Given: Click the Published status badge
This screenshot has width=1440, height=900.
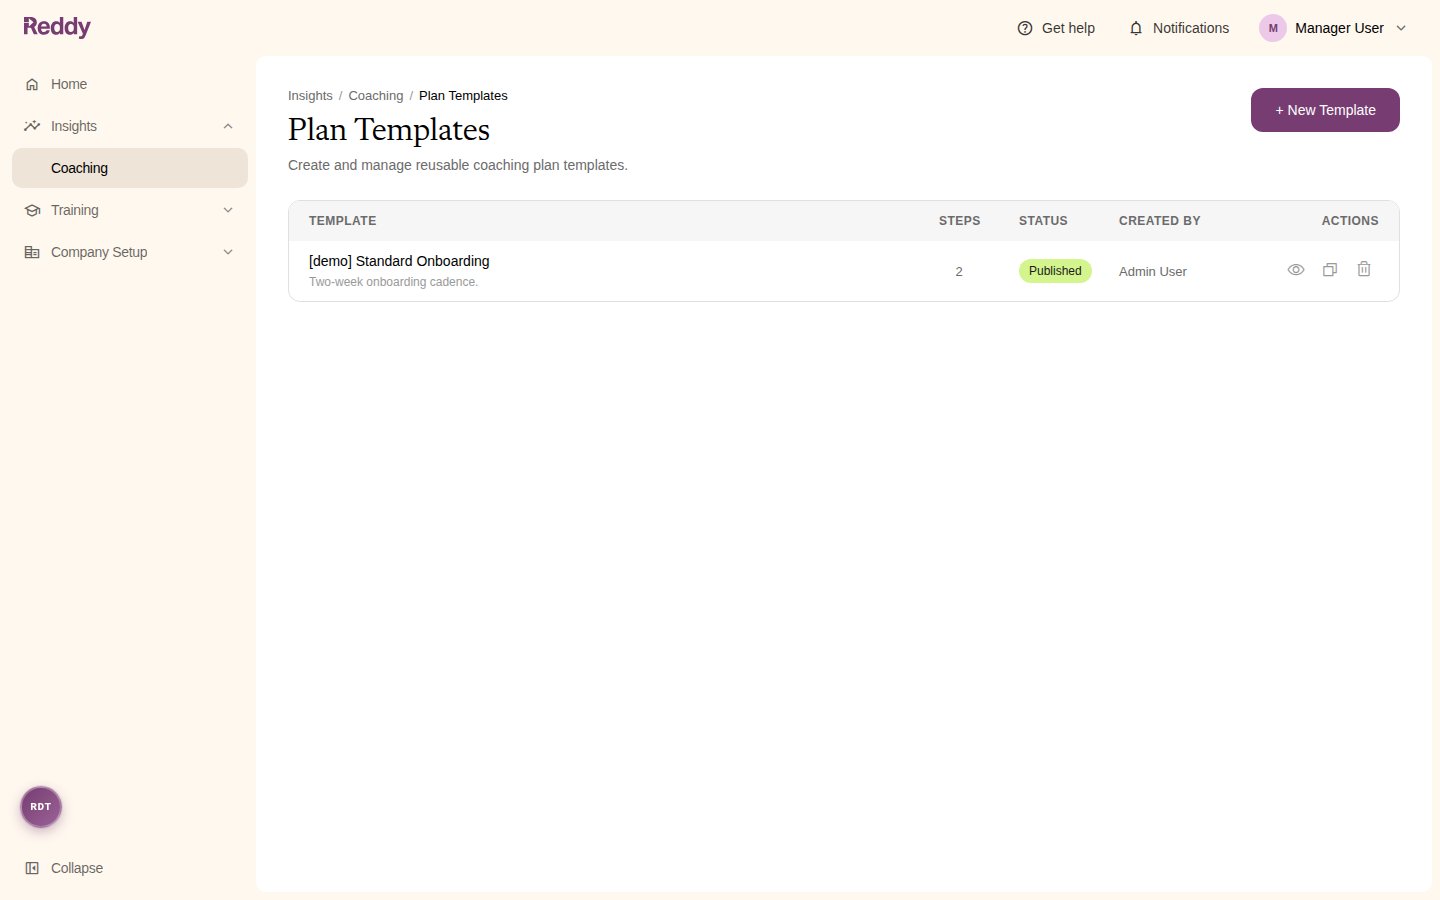Looking at the screenshot, I should point(1055,271).
